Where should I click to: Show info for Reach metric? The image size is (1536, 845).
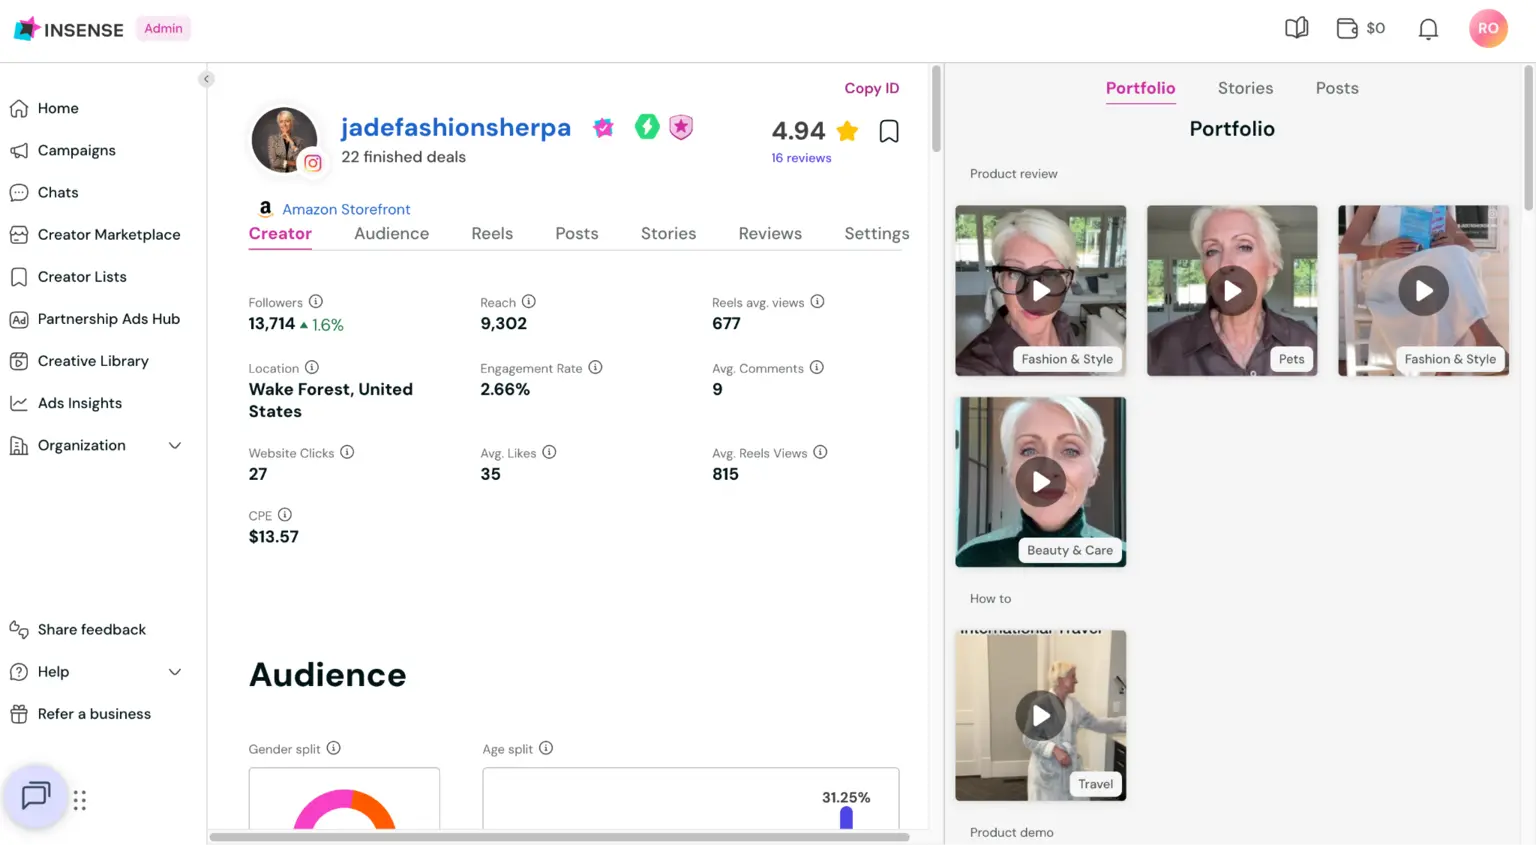[529, 301]
